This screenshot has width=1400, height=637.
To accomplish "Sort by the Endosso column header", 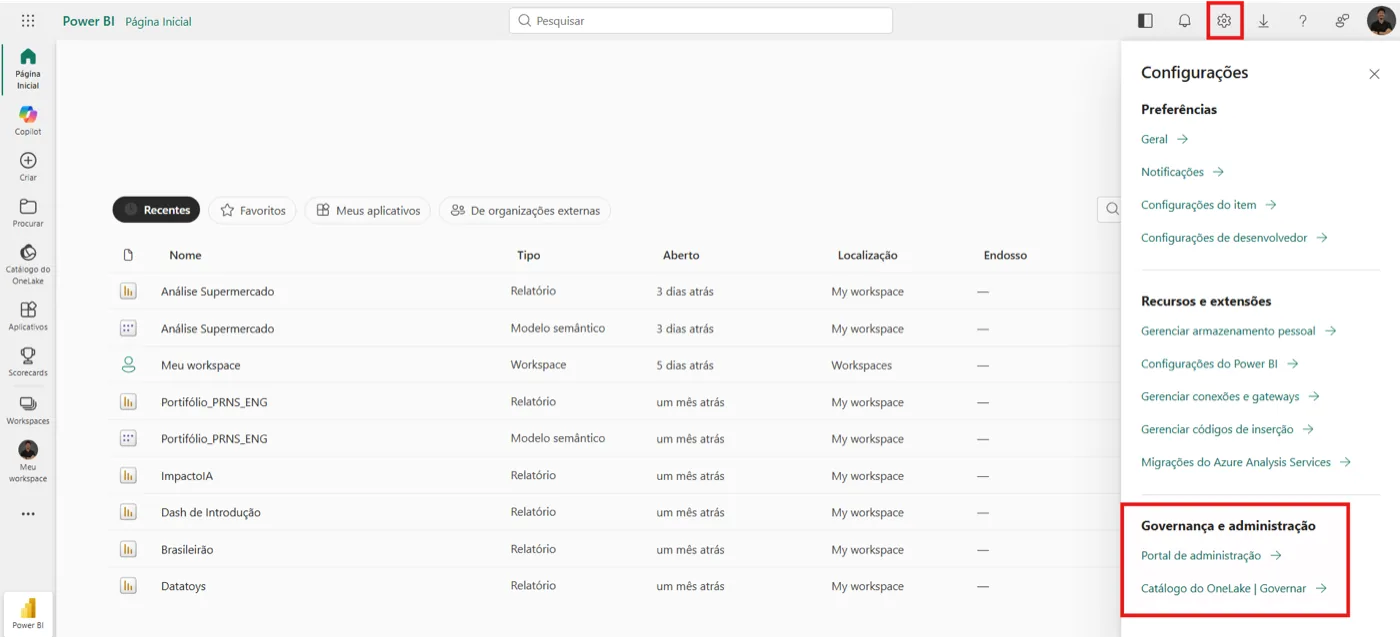I will tap(1005, 255).
